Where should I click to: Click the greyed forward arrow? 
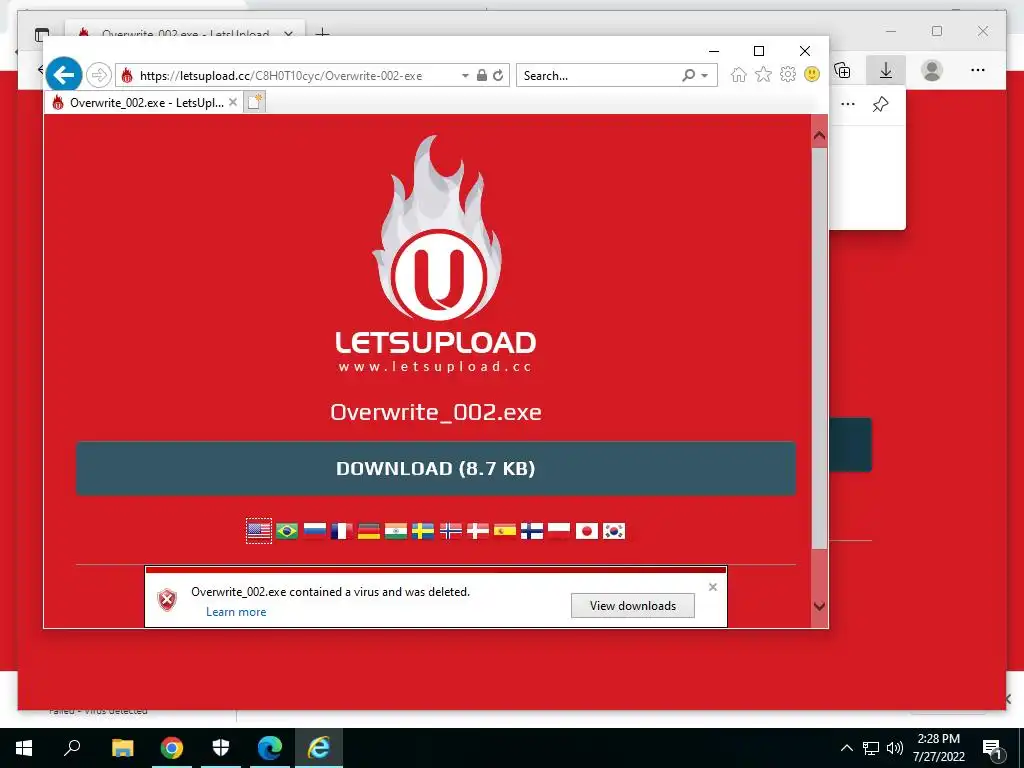pyautogui.click(x=99, y=75)
